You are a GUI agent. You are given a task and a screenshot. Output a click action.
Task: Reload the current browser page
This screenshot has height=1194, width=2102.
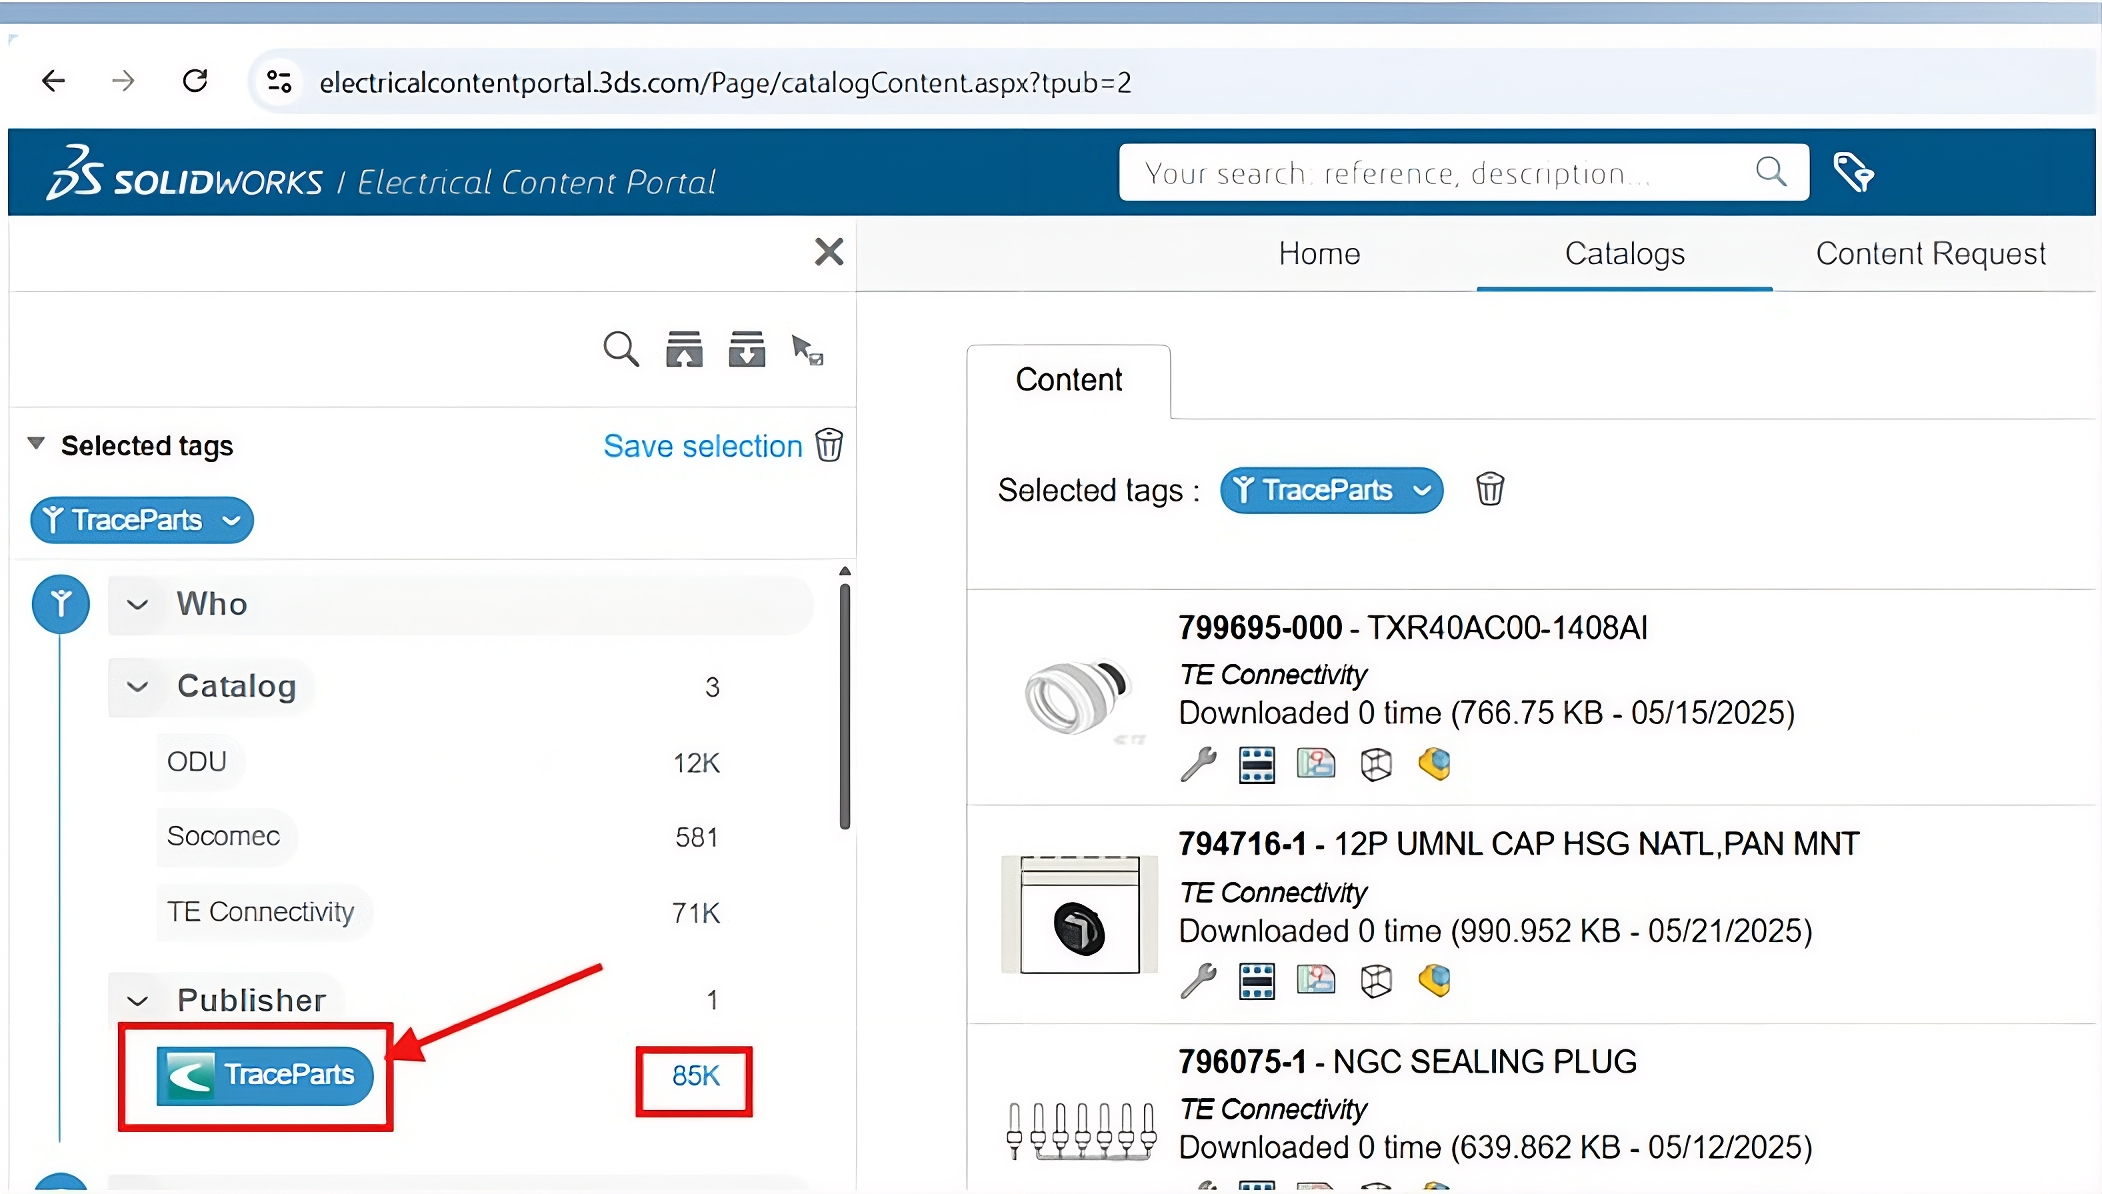pos(195,81)
